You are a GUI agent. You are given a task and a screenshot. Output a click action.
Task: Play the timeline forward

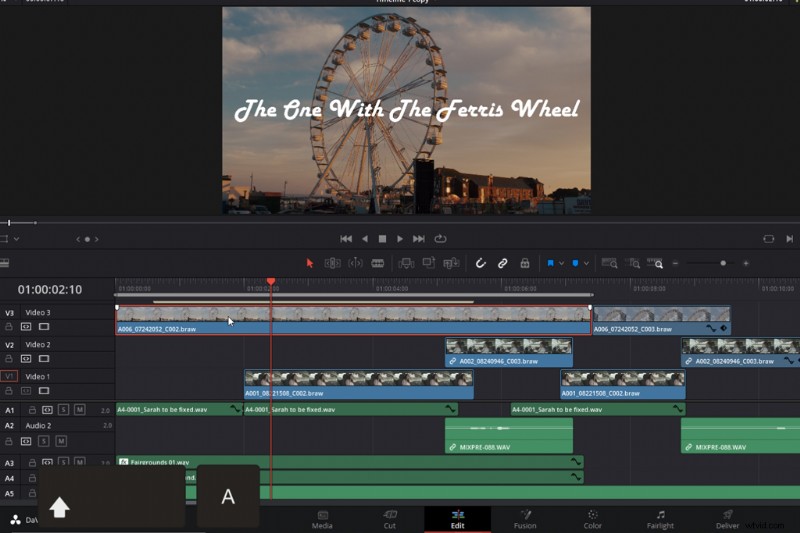click(400, 239)
